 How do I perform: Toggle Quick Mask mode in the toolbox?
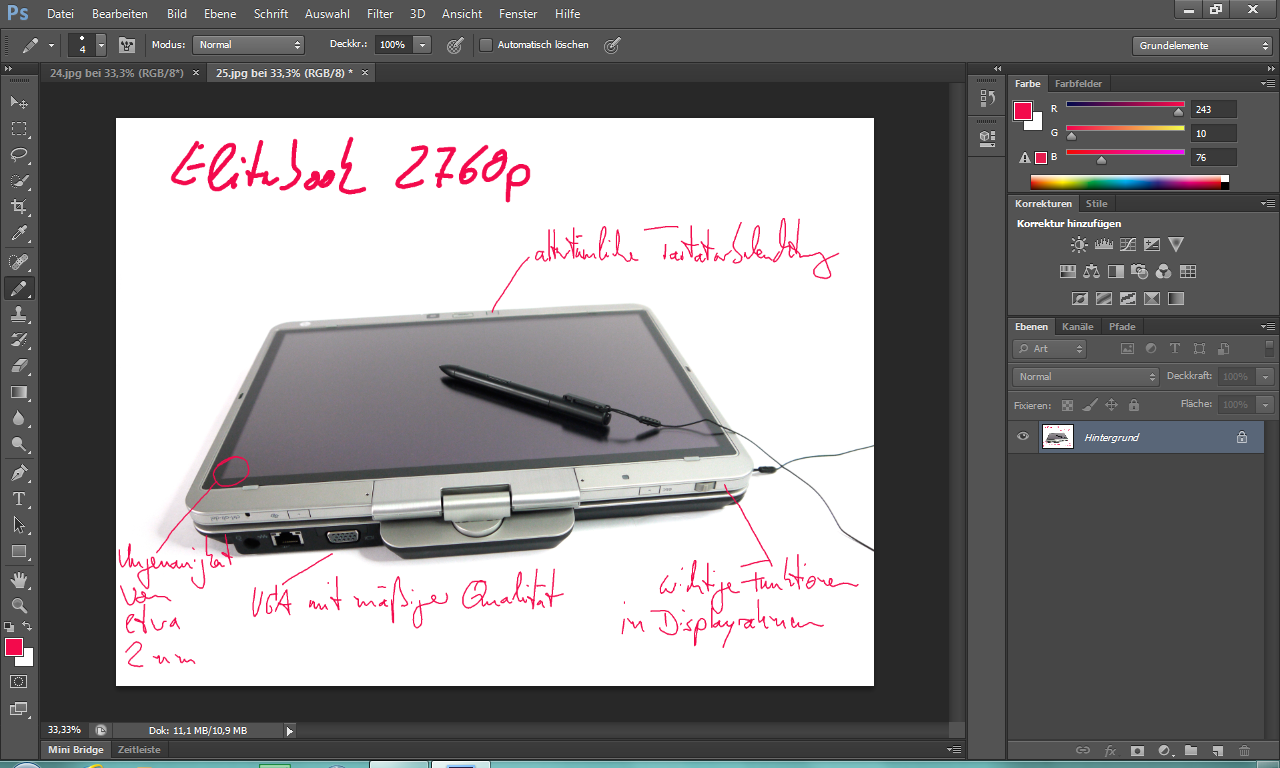19,681
